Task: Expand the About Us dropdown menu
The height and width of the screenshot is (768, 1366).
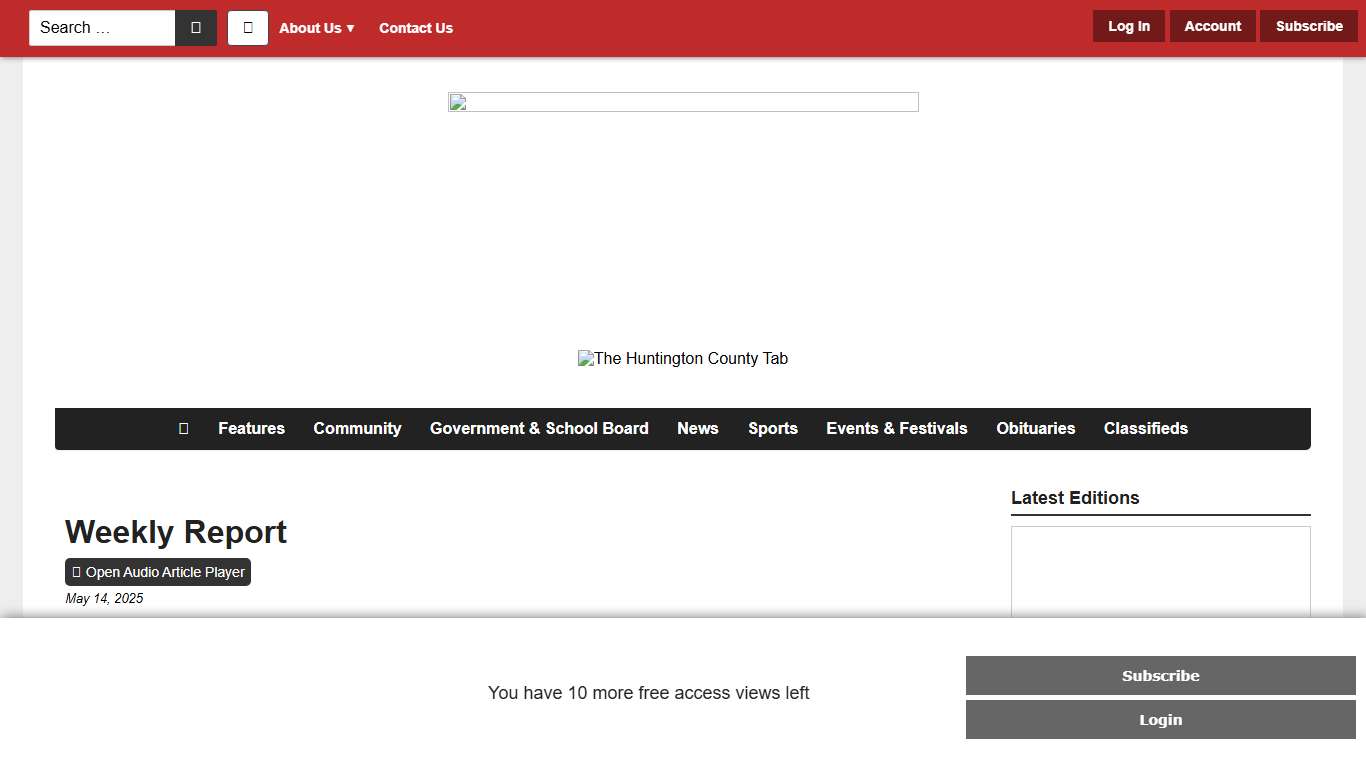Action: point(316,28)
